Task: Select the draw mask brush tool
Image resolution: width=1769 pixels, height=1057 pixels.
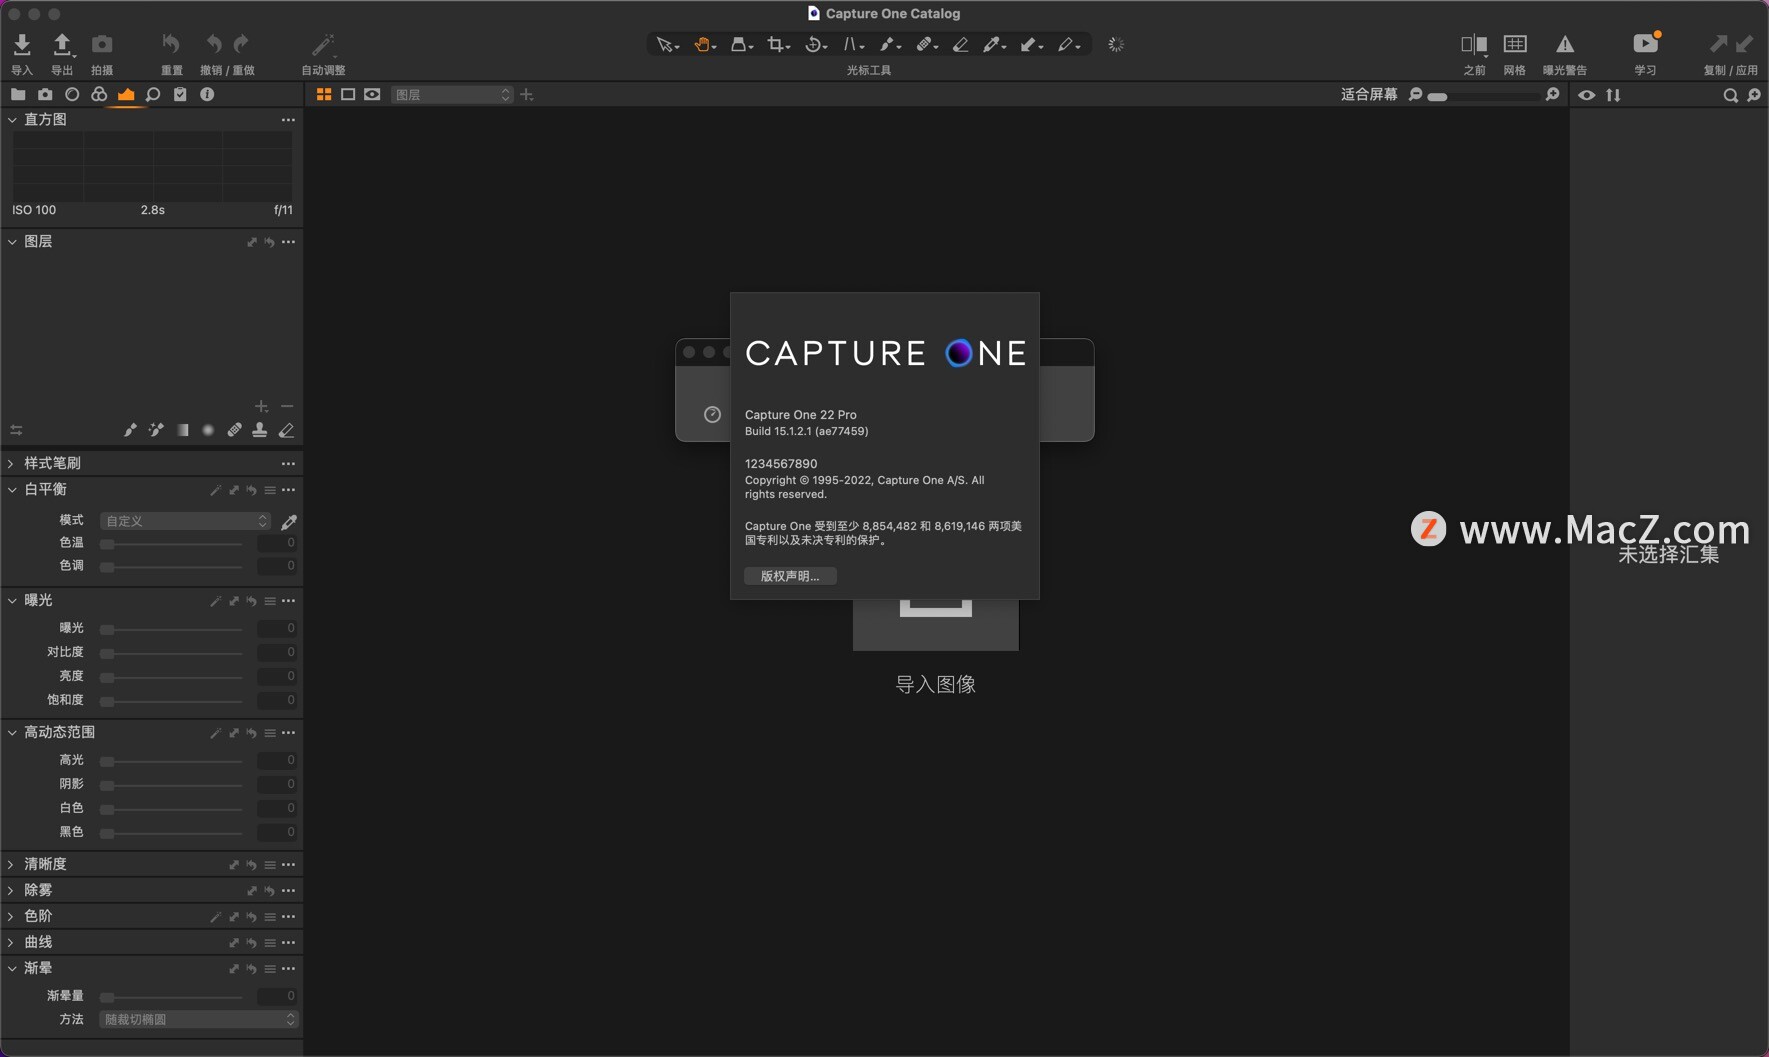Action: [890, 45]
